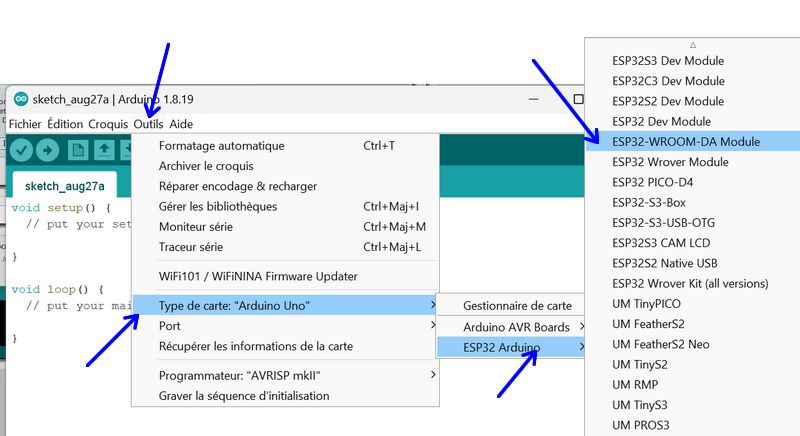Open the Aide menu

pyautogui.click(x=181, y=124)
